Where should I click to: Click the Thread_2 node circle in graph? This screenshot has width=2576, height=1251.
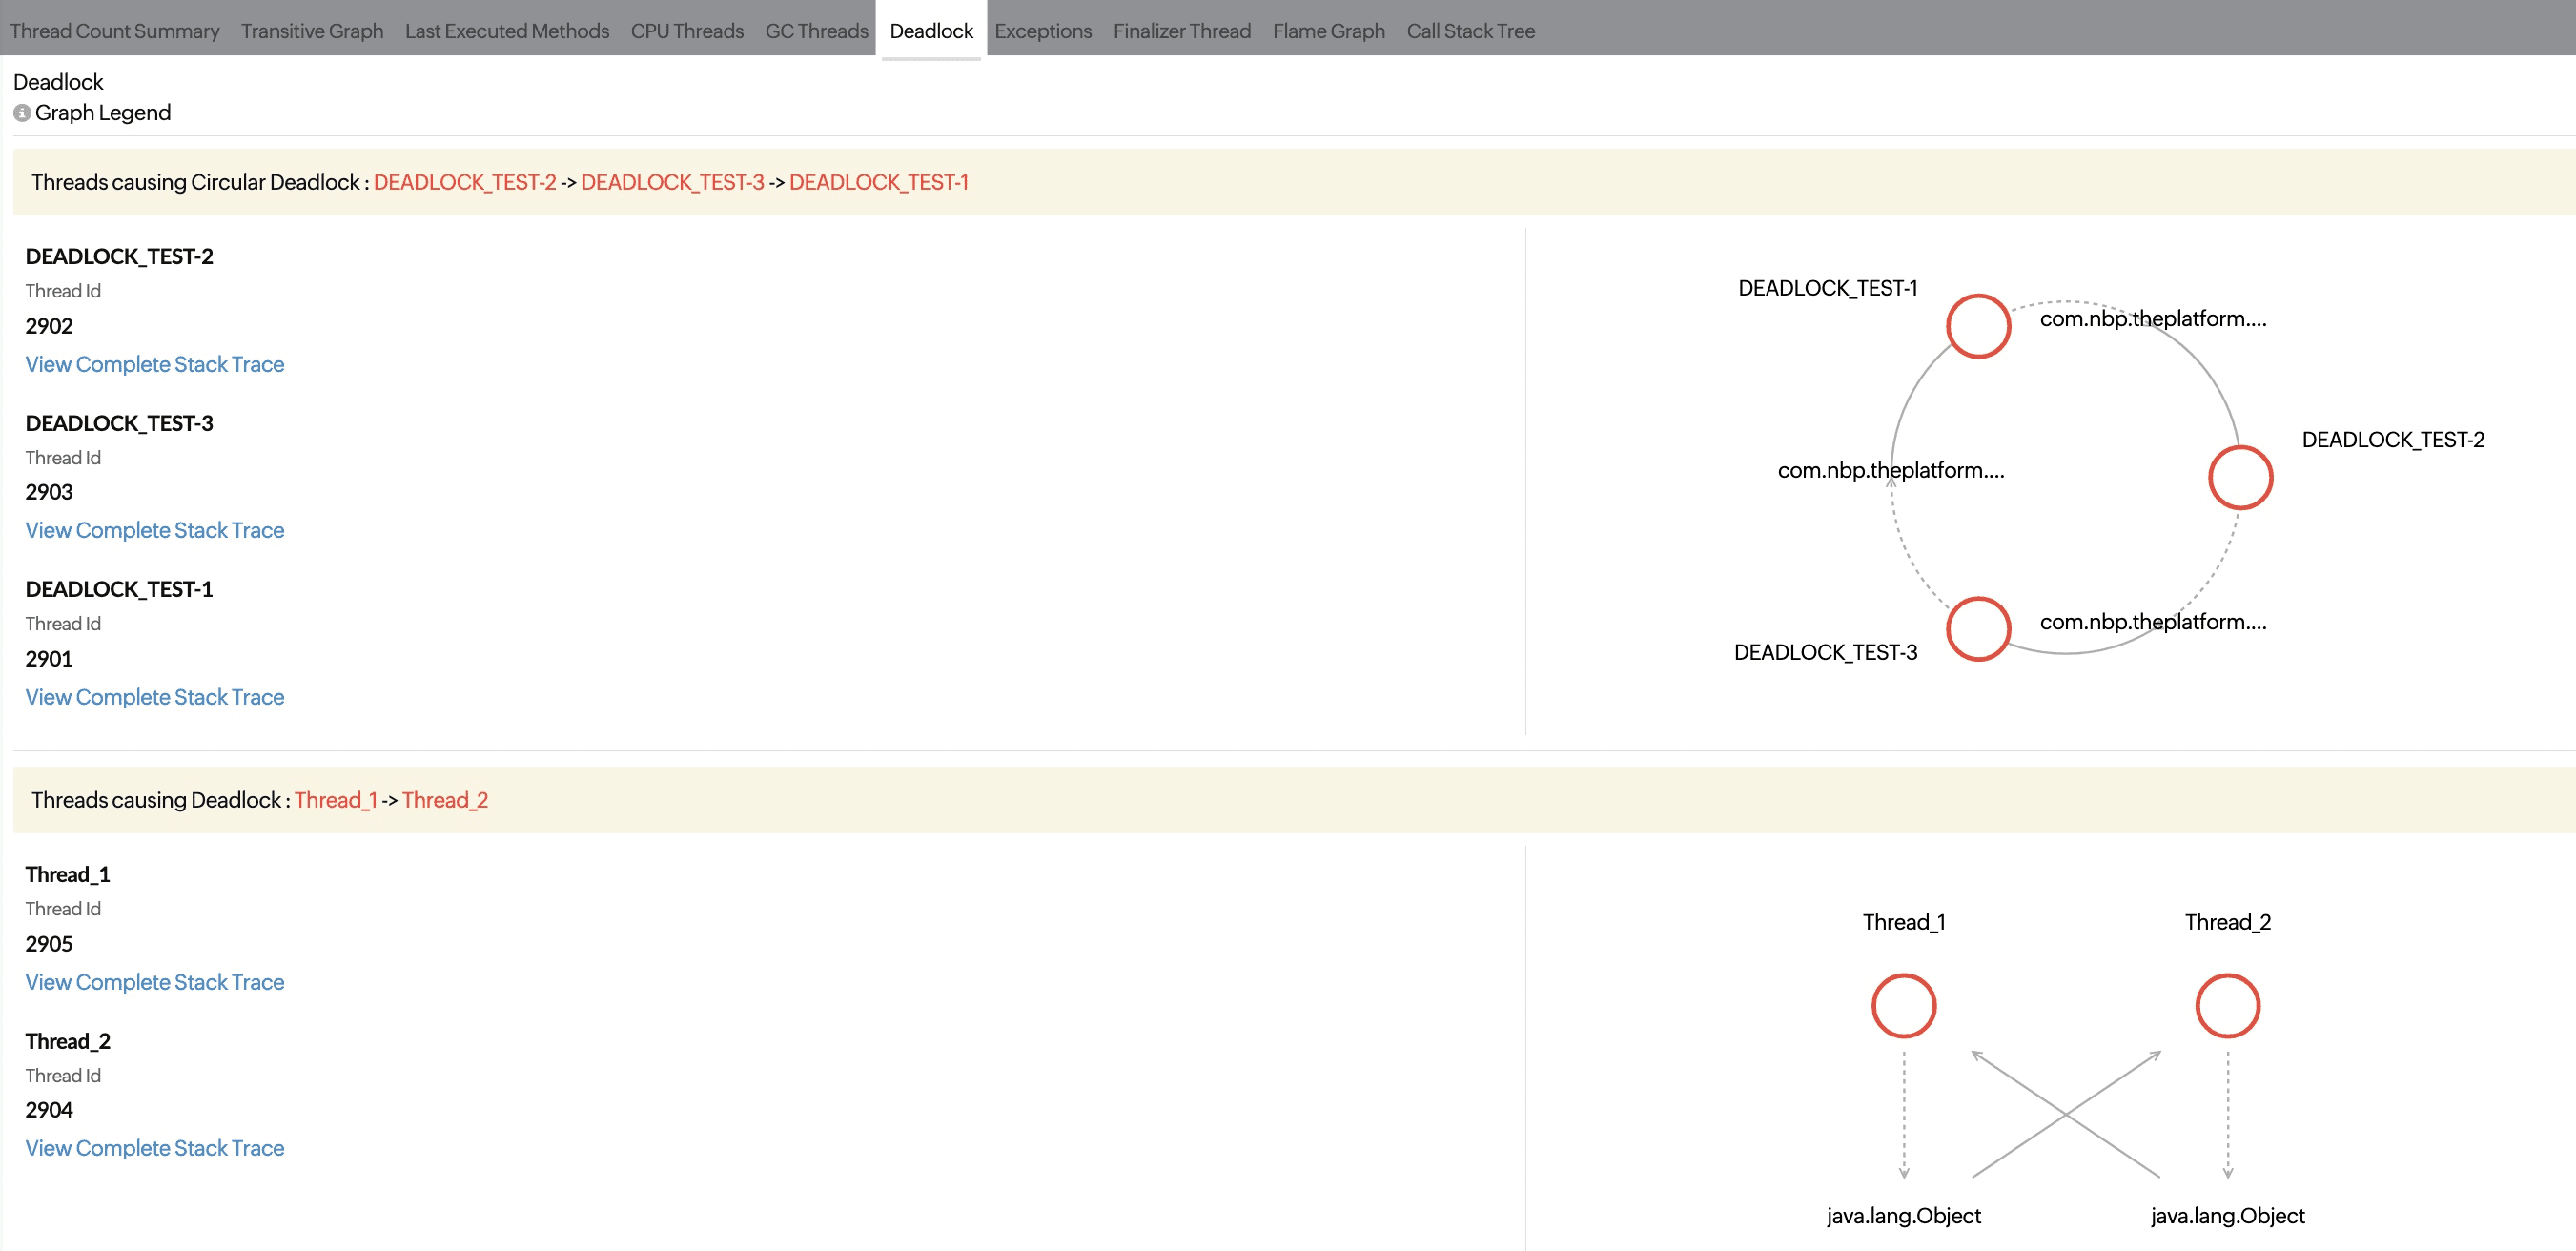click(2226, 1006)
